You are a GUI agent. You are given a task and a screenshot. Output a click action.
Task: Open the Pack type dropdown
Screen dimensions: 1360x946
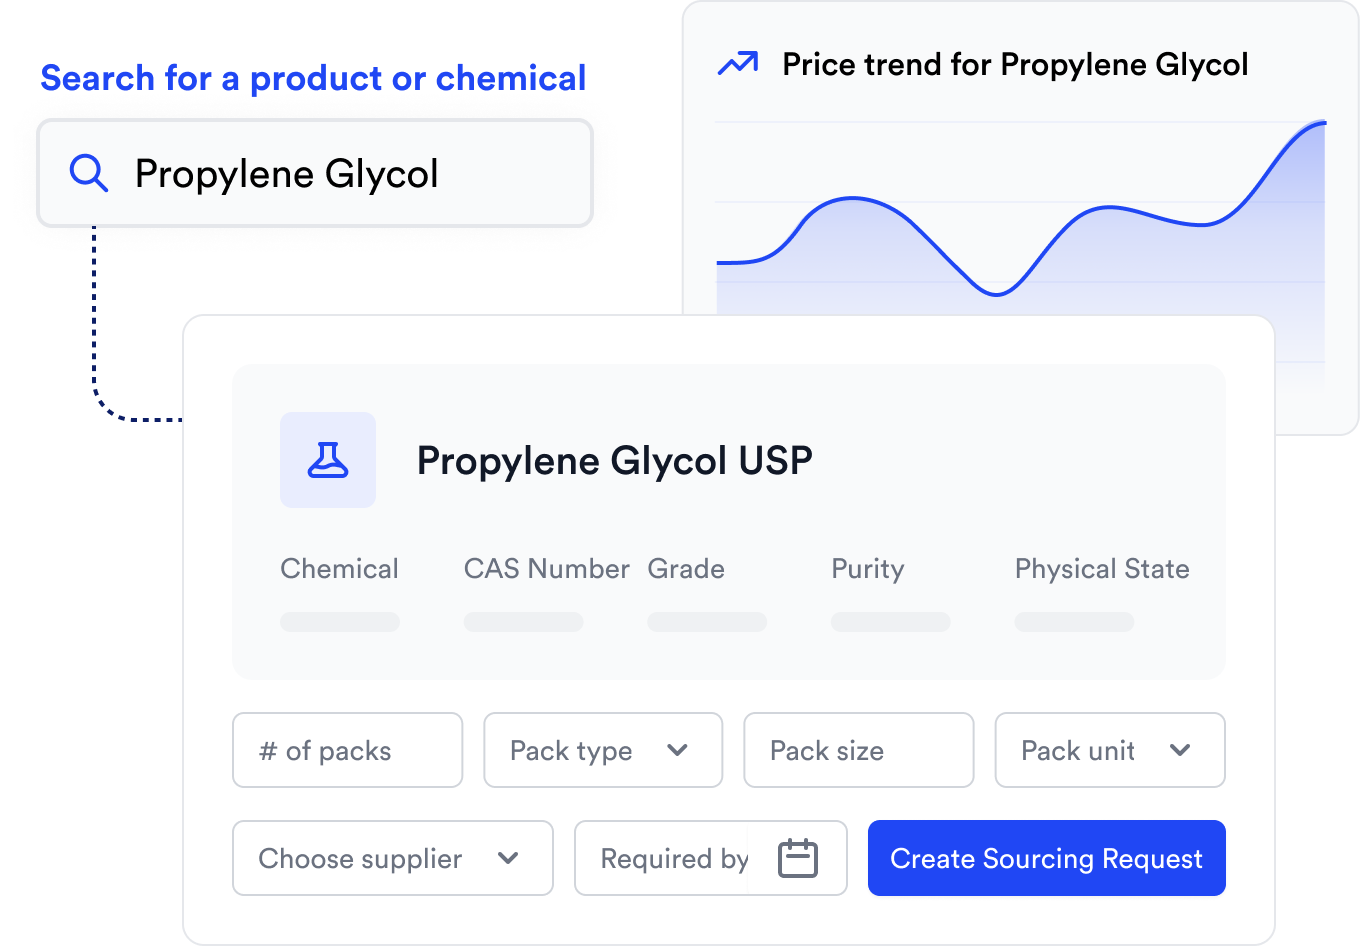tap(603, 750)
